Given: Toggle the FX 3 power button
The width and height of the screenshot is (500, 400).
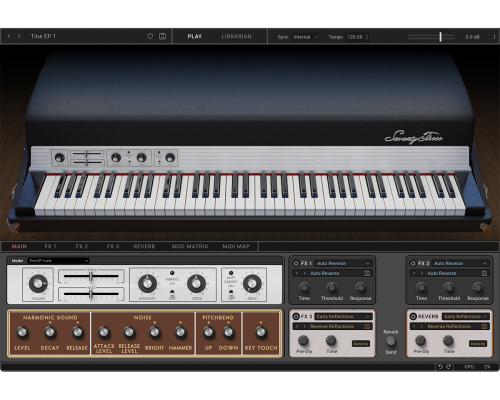Looking at the screenshot, I should 296,316.
